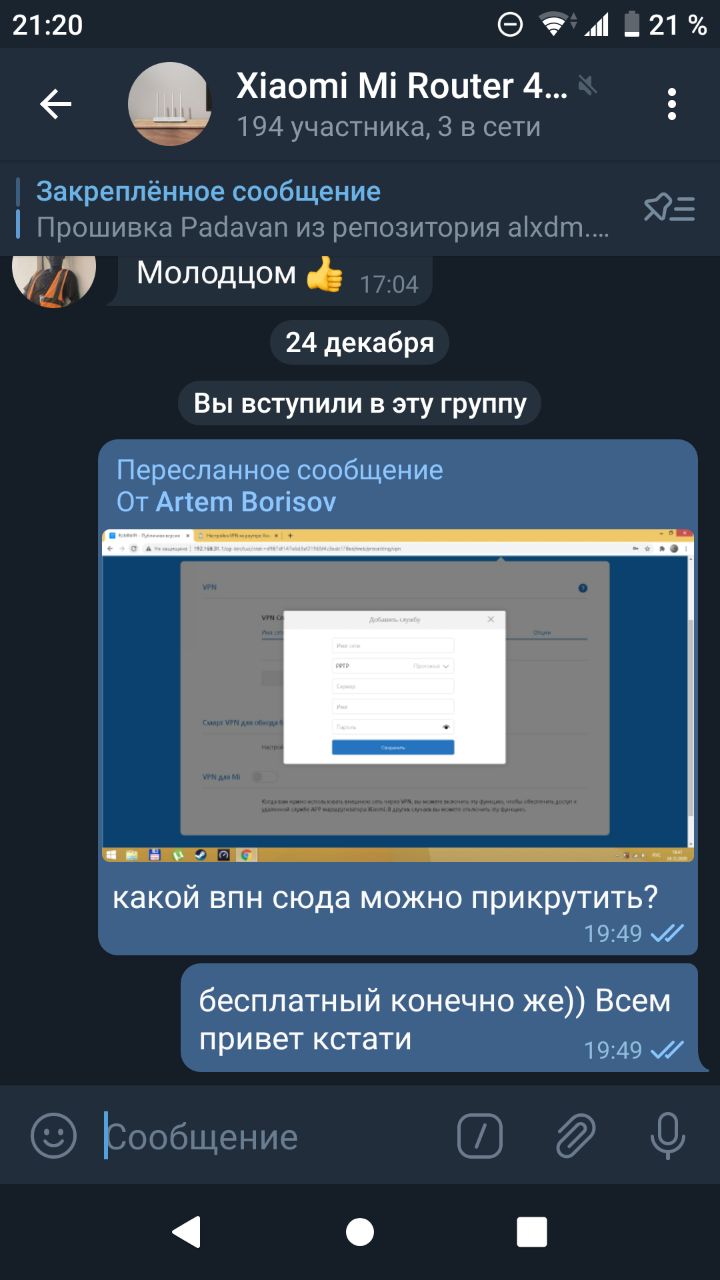Tap the Android recent apps square
720x1280 pixels.
point(532,1232)
